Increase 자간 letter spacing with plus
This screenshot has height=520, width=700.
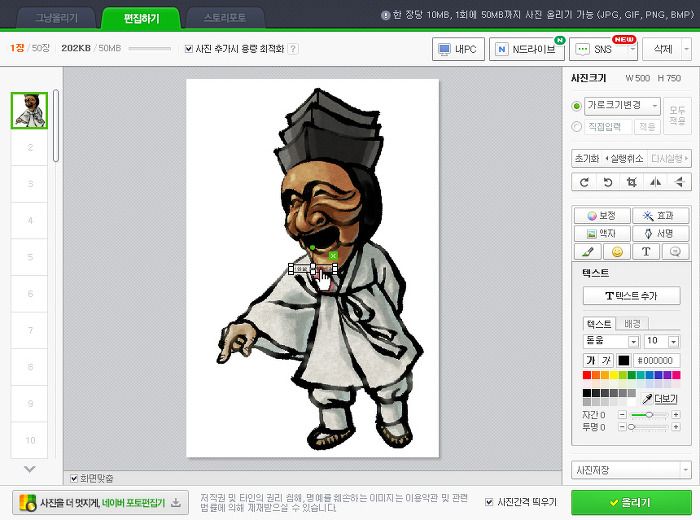(x=676, y=415)
